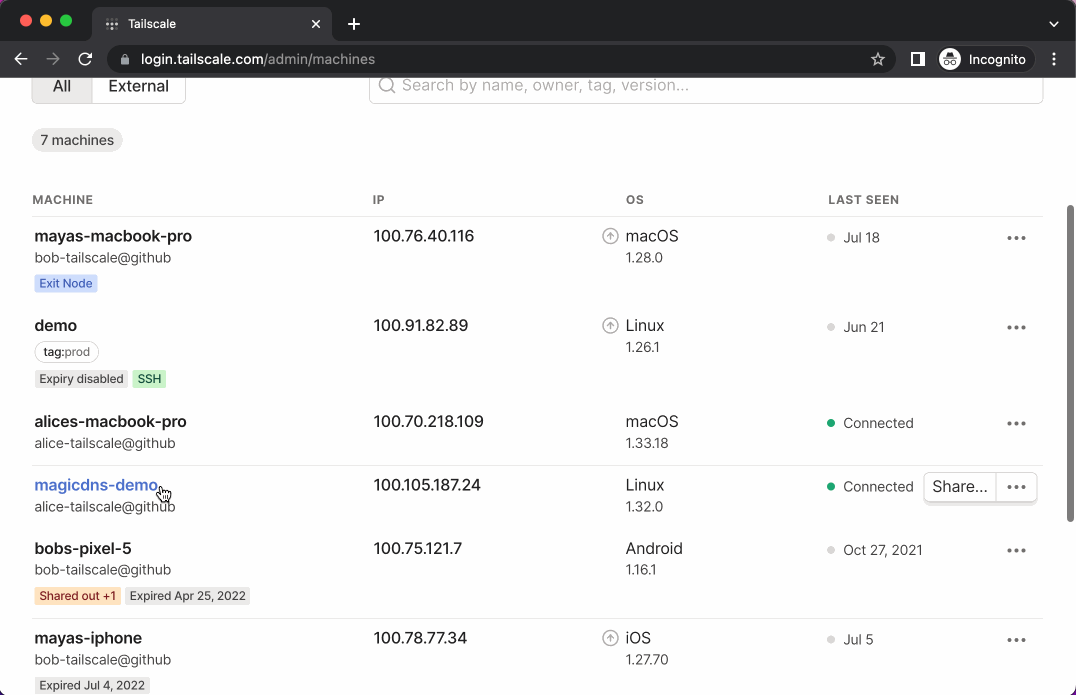Open the alices-macbook-pro machine
Screen dimensions: 1076x695
click(x=110, y=421)
